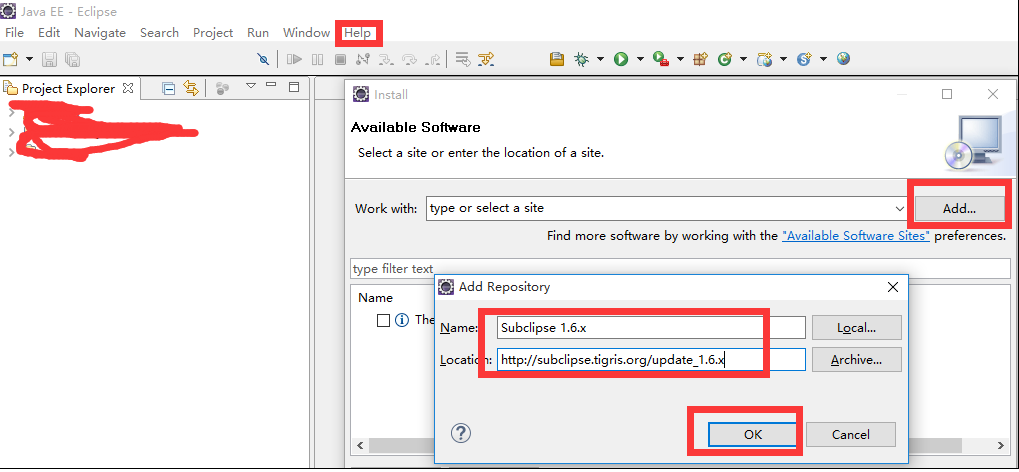This screenshot has width=1019, height=472.
Task: Open the Project Explorer View Menu triangle
Action: tap(250, 85)
